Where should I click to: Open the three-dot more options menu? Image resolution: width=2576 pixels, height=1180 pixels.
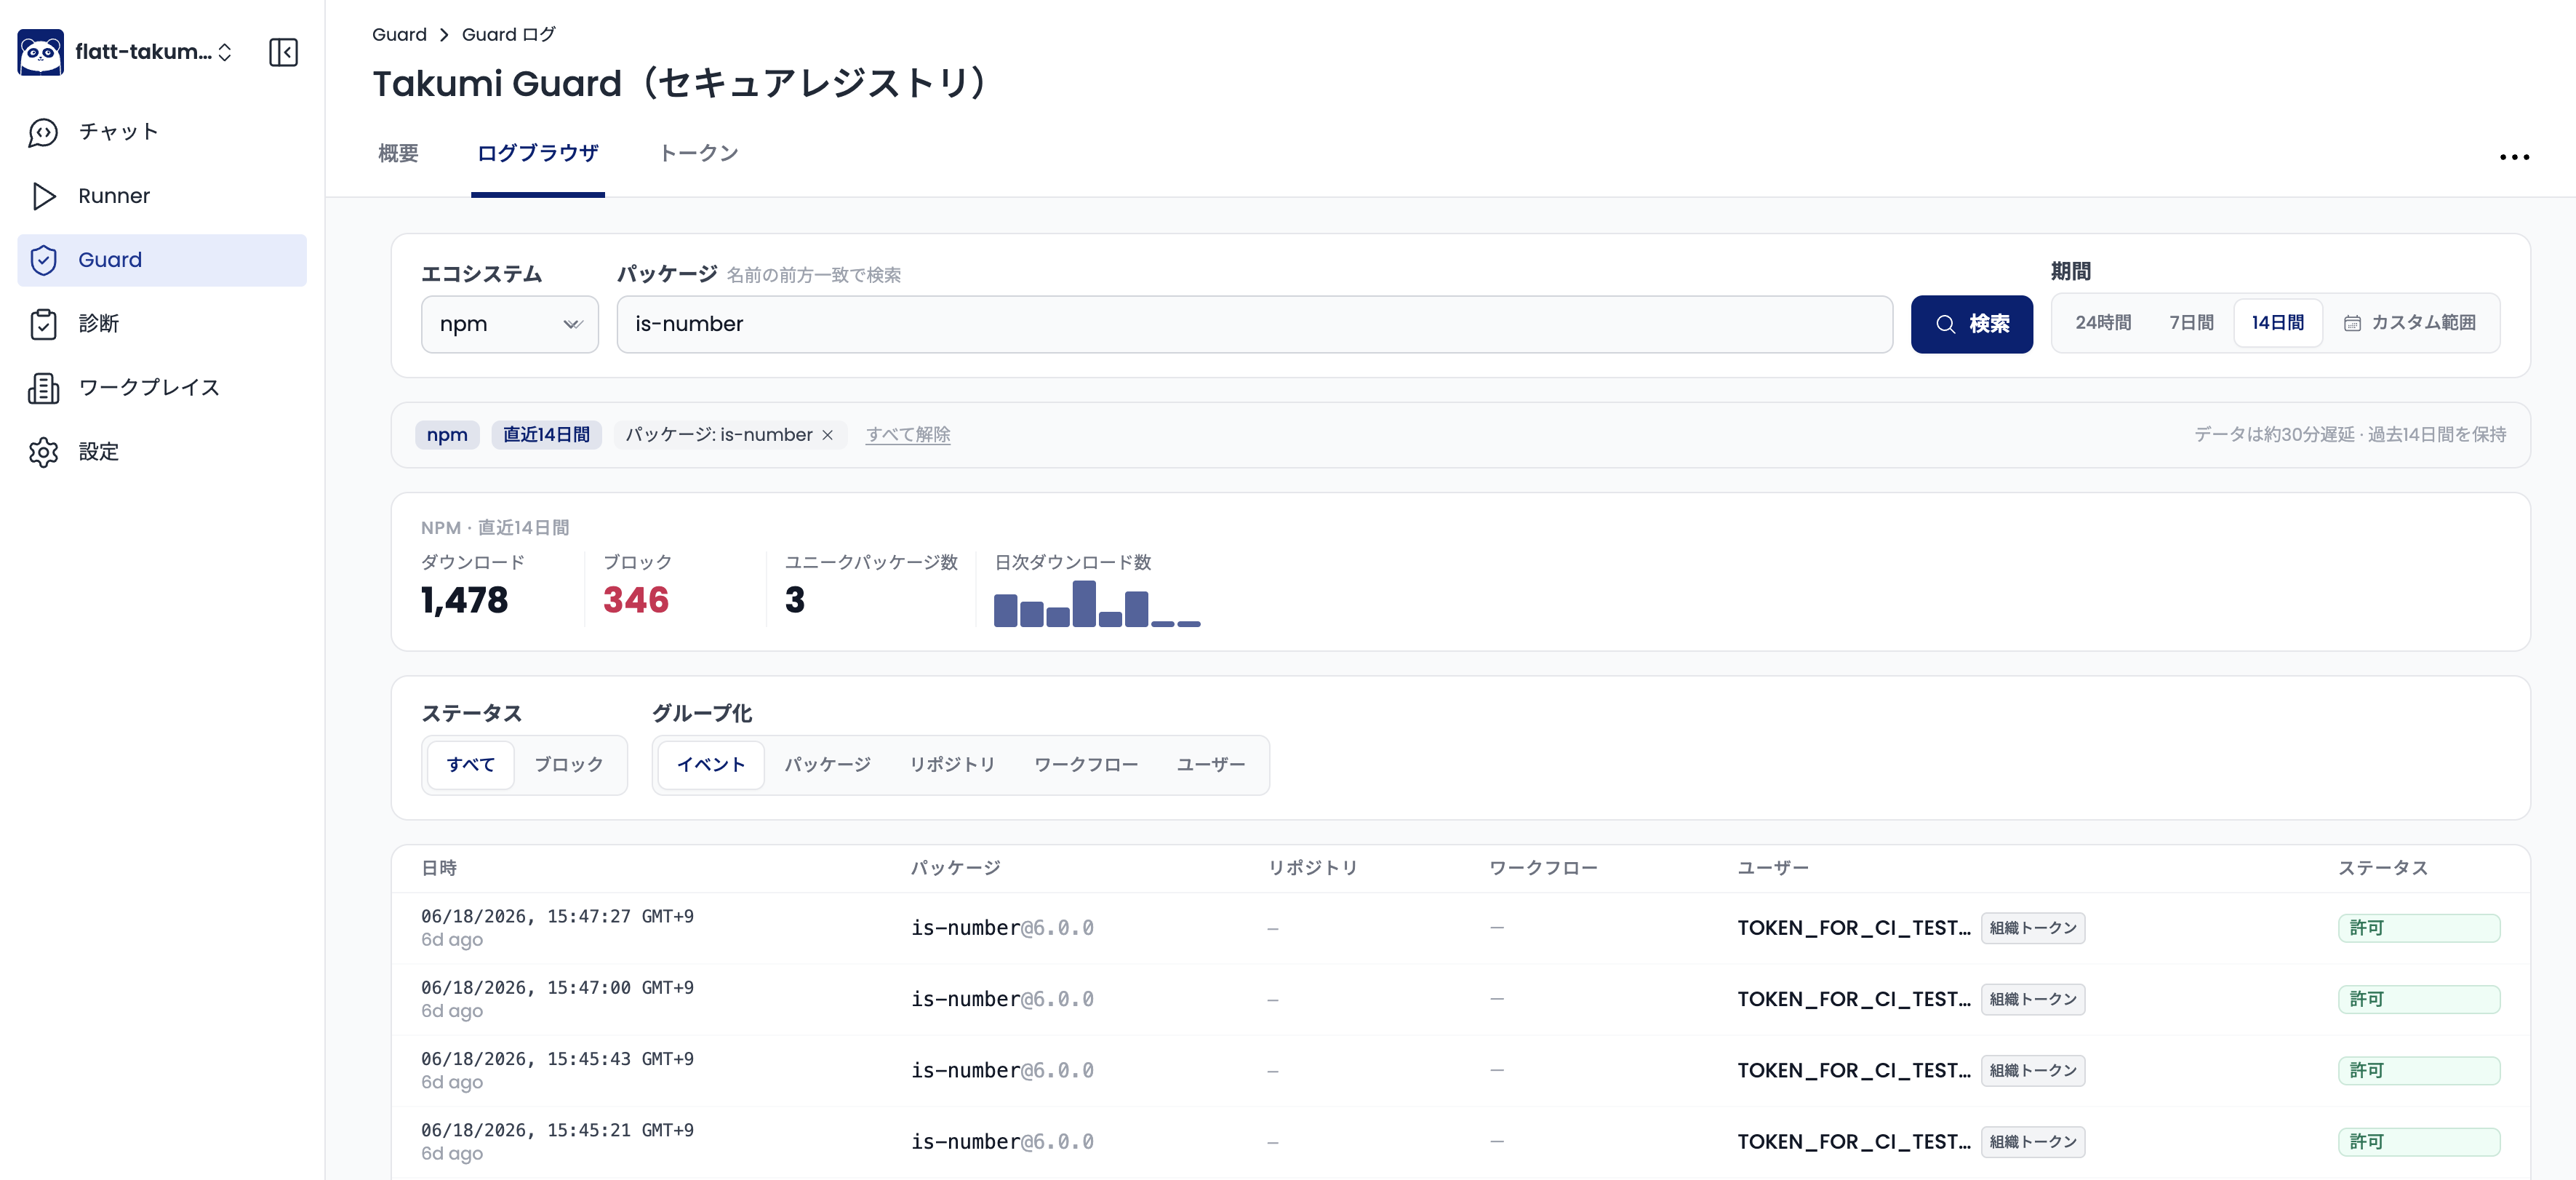tap(2514, 157)
